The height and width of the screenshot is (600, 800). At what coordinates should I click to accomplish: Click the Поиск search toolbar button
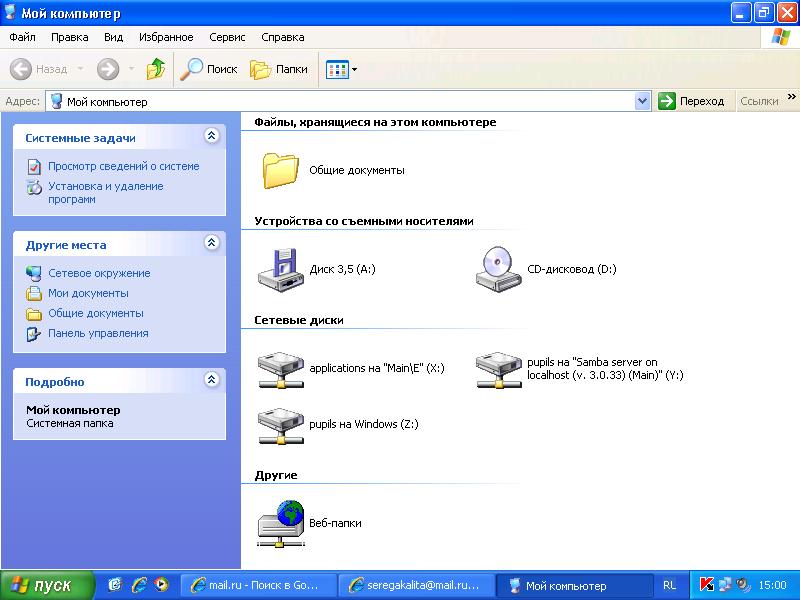point(209,69)
